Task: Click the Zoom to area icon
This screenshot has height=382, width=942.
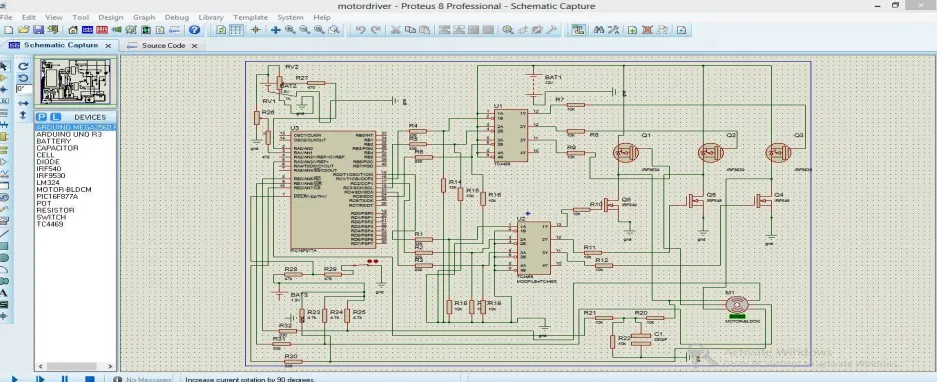Action: click(x=334, y=29)
